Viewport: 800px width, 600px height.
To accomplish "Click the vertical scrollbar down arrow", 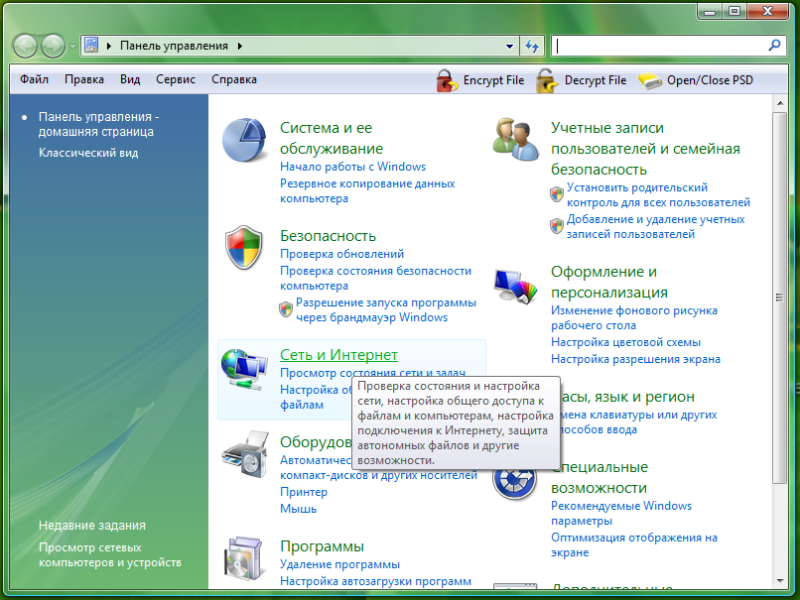I will [780, 581].
